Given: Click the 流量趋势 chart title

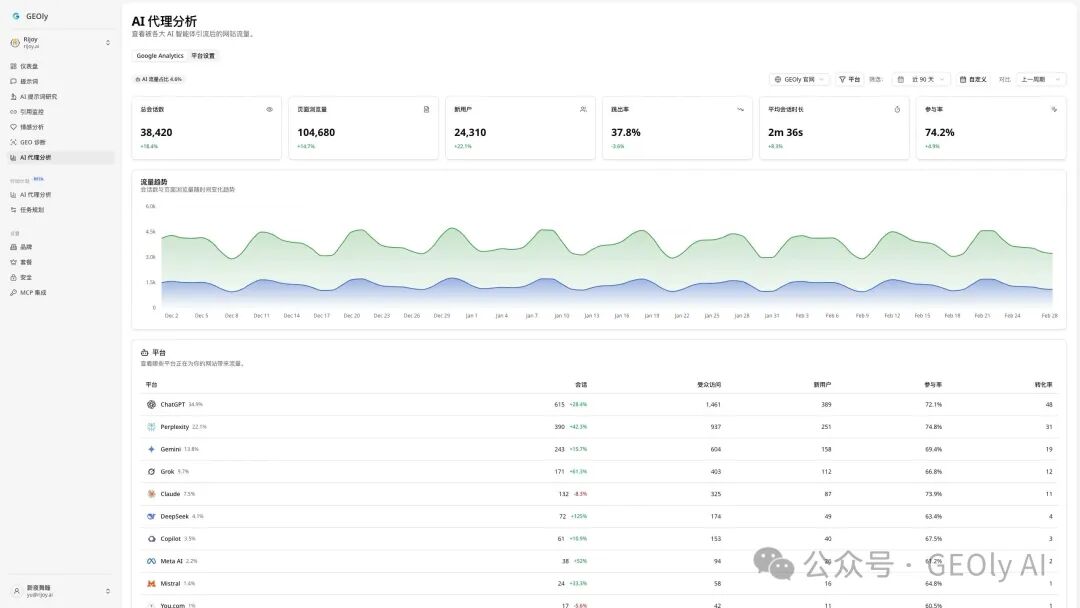Looking at the screenshot, I should click(154, 182).
